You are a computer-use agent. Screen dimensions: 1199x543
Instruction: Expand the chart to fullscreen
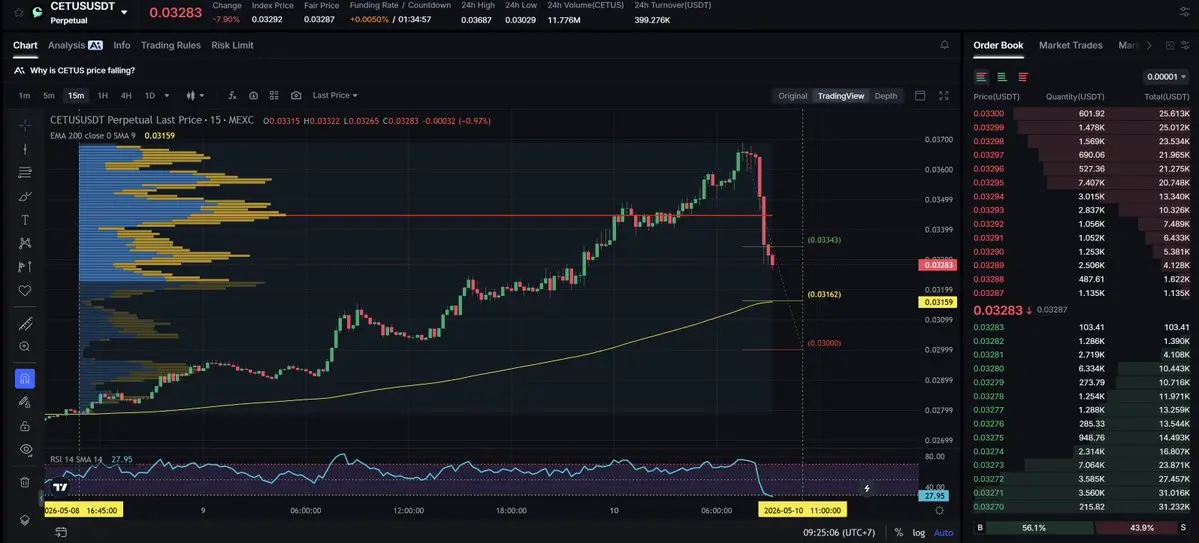point(944,96)
